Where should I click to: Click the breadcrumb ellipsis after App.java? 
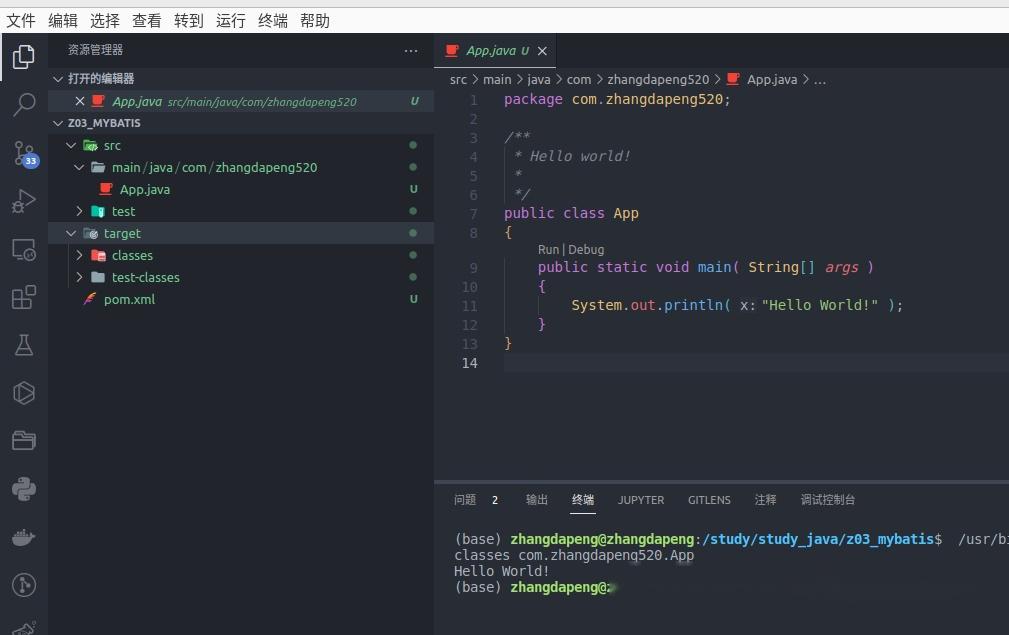[820, 80]
